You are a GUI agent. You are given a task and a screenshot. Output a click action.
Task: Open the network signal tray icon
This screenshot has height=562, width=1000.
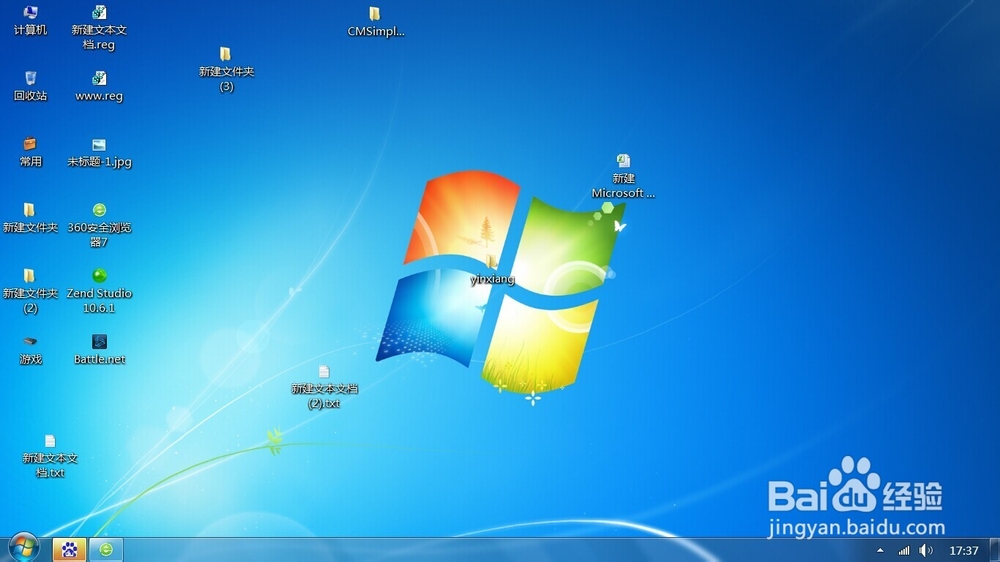(x=904, y=550)
